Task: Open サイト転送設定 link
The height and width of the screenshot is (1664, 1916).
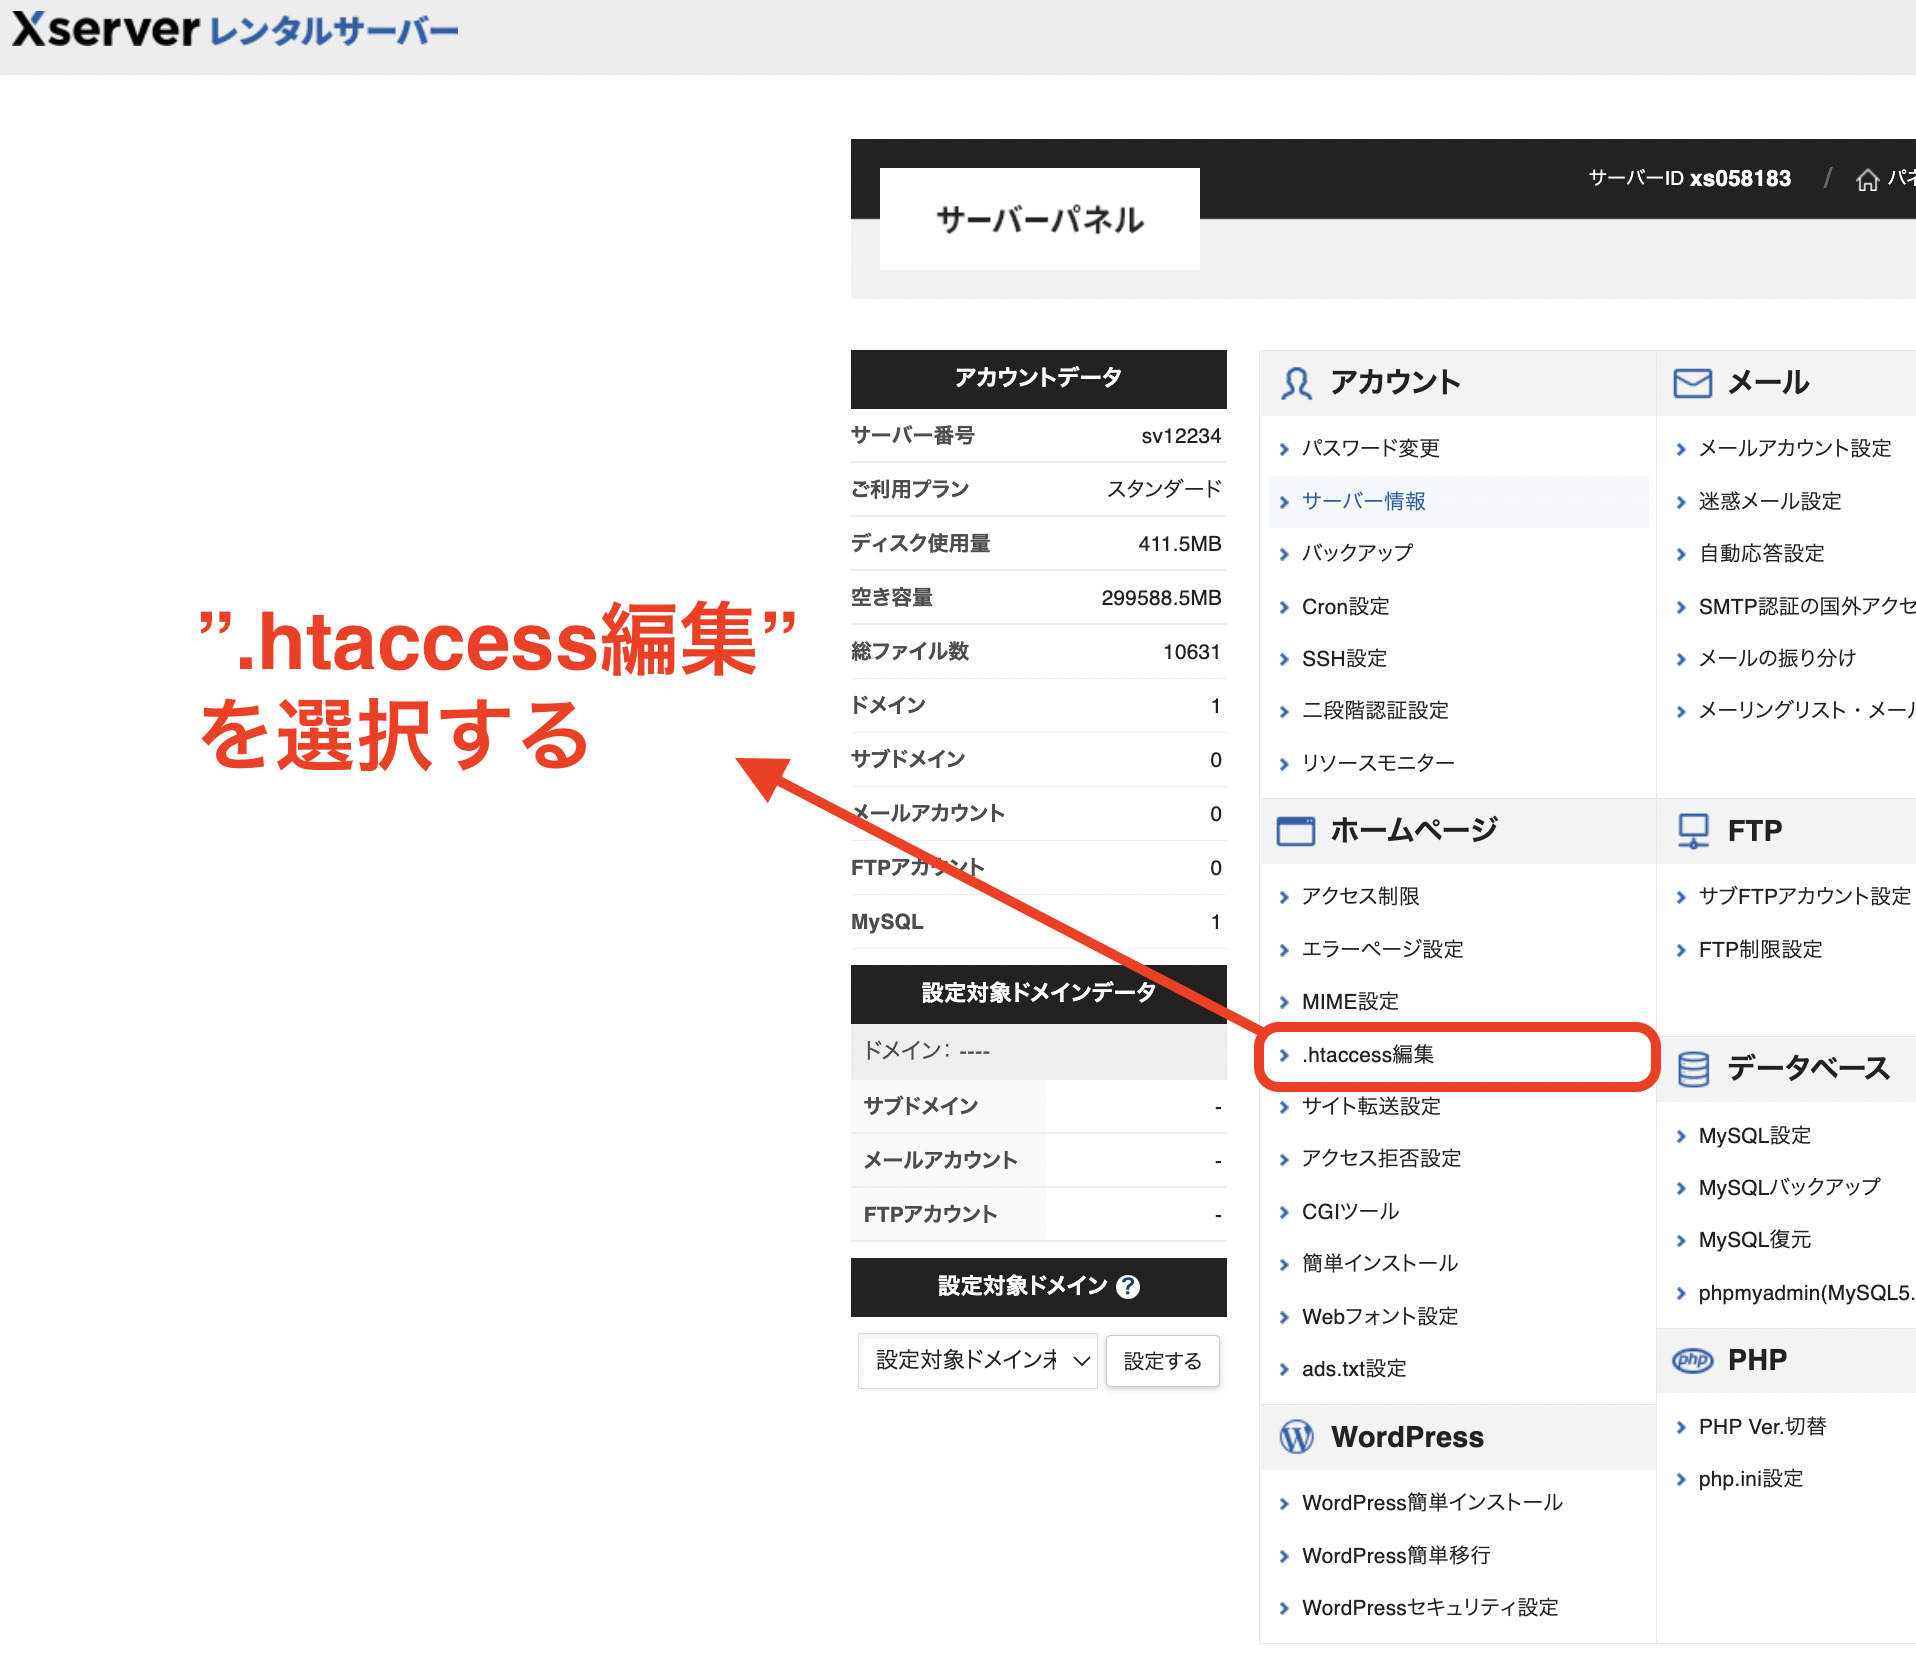Action: (1371, 1106)
